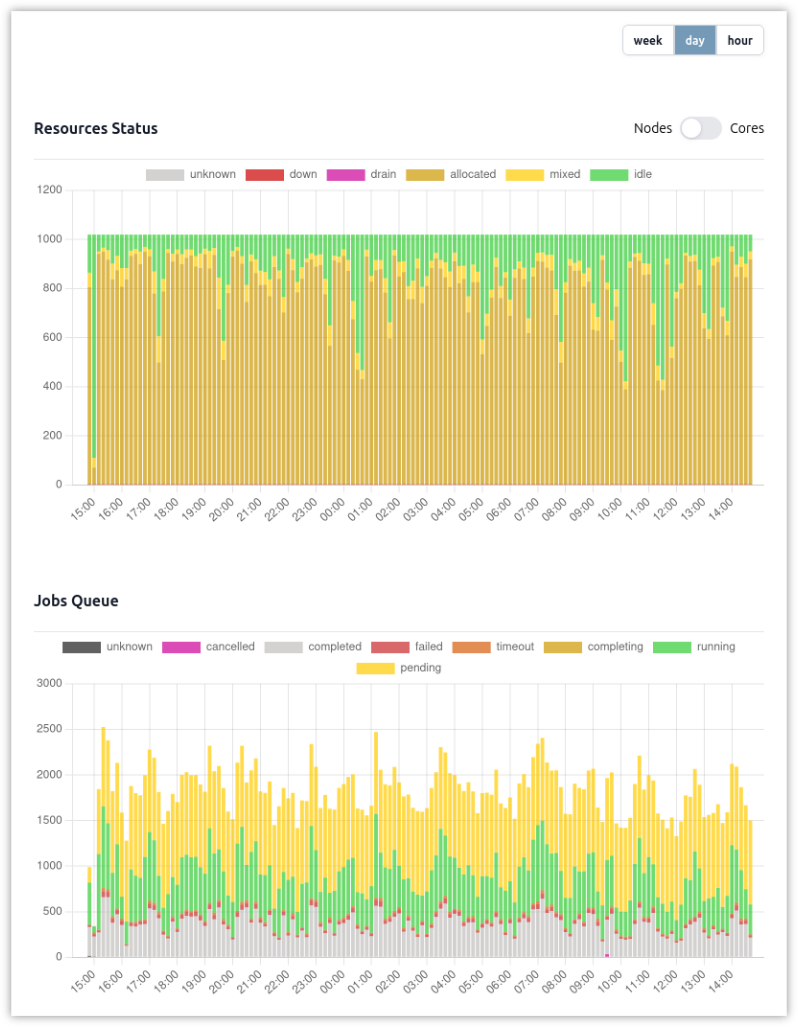Toggle the failed legend swatch
This screenshot has width=798, height=1027.
pos(390,647)
